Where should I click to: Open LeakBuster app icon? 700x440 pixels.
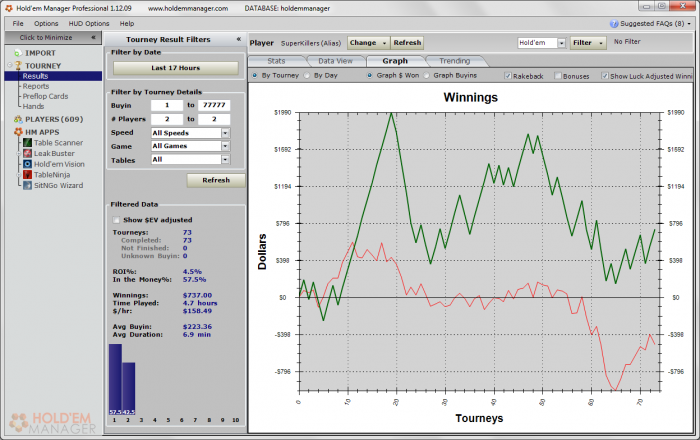click(28, 154)
